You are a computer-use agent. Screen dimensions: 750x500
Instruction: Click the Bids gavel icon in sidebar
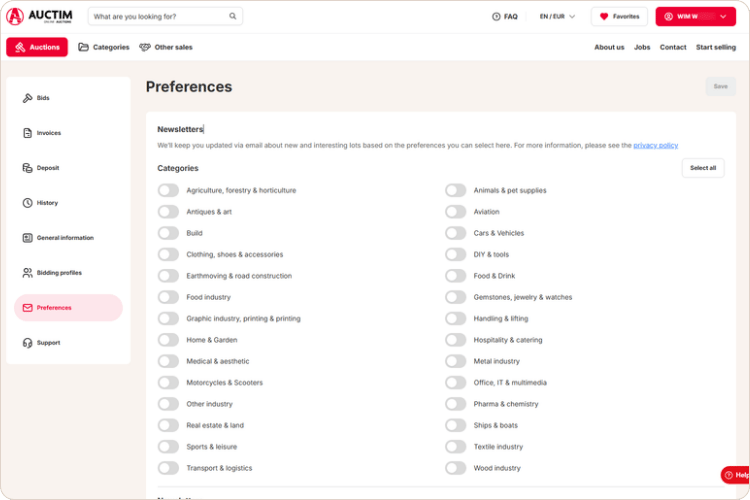pyautogui.click(x=27, y=98)
